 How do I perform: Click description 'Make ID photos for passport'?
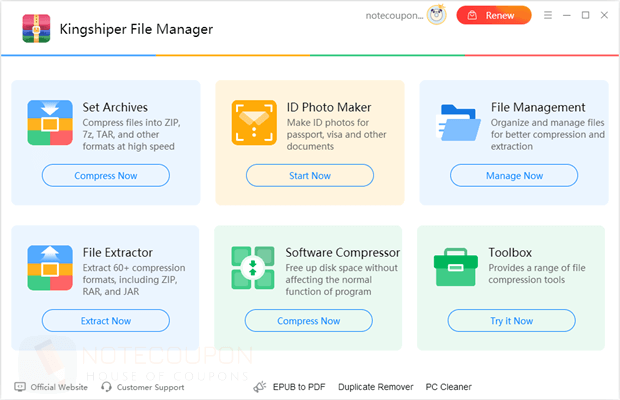tap(336, 134)
